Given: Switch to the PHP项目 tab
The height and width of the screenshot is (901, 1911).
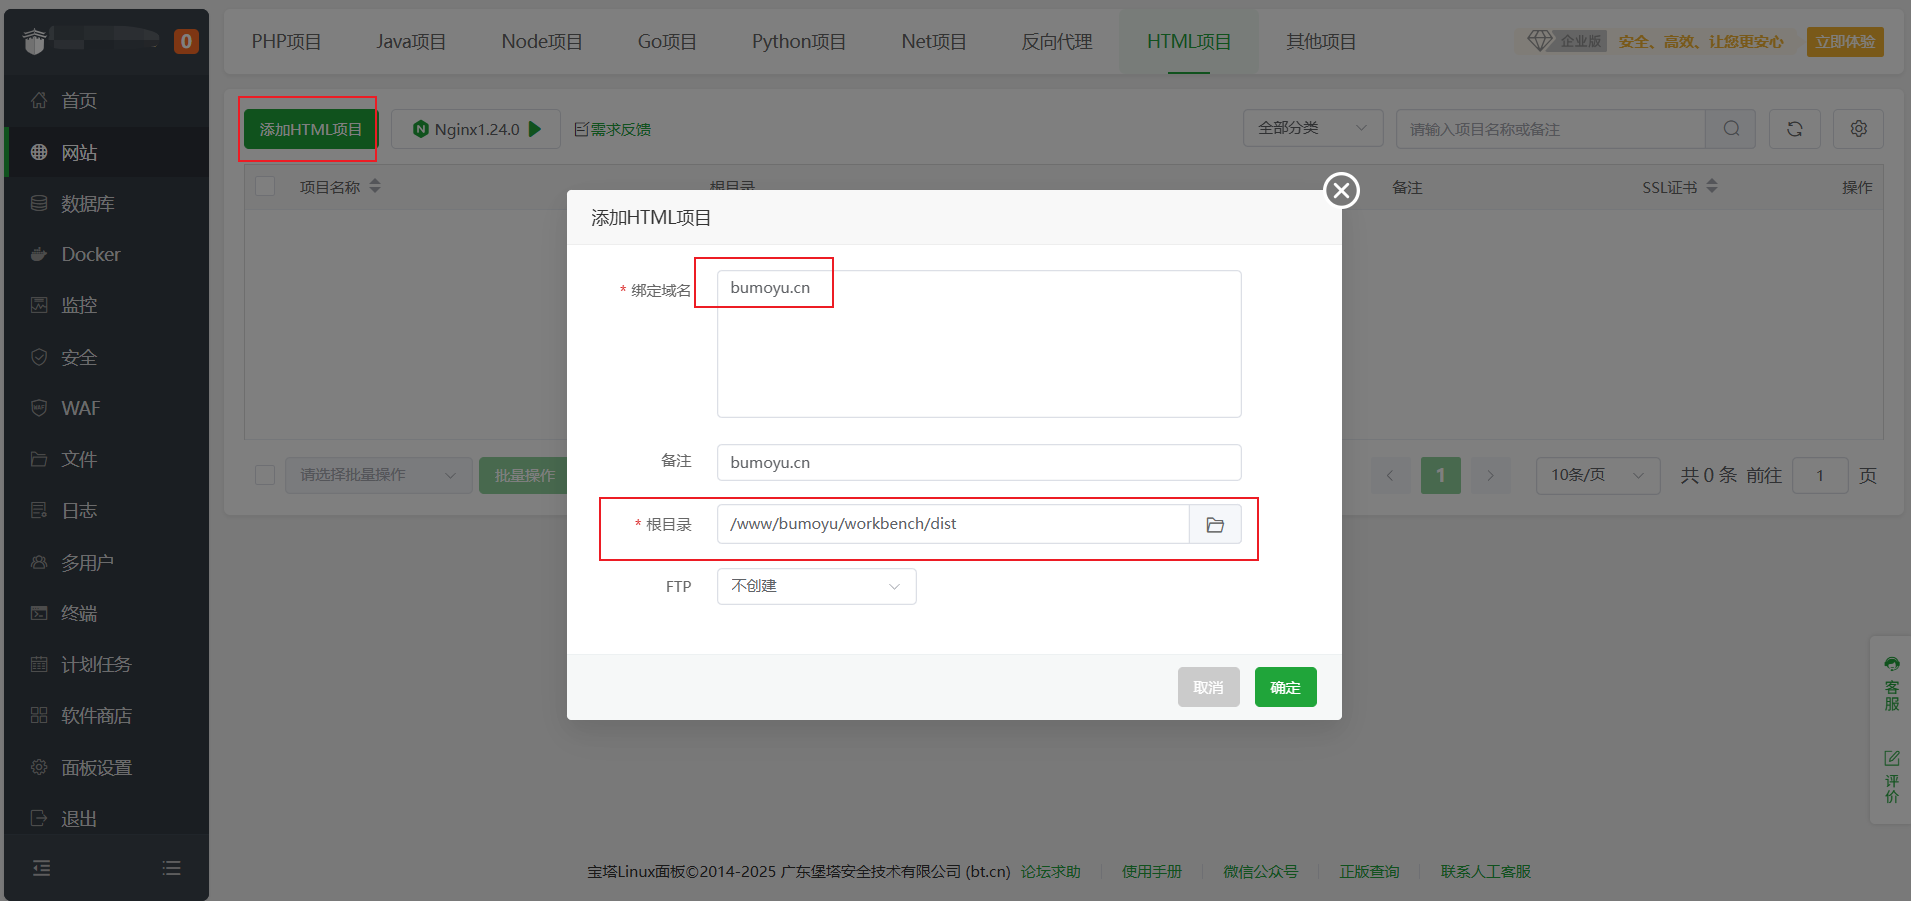Looking at the screenshot, I should (286, 41).
